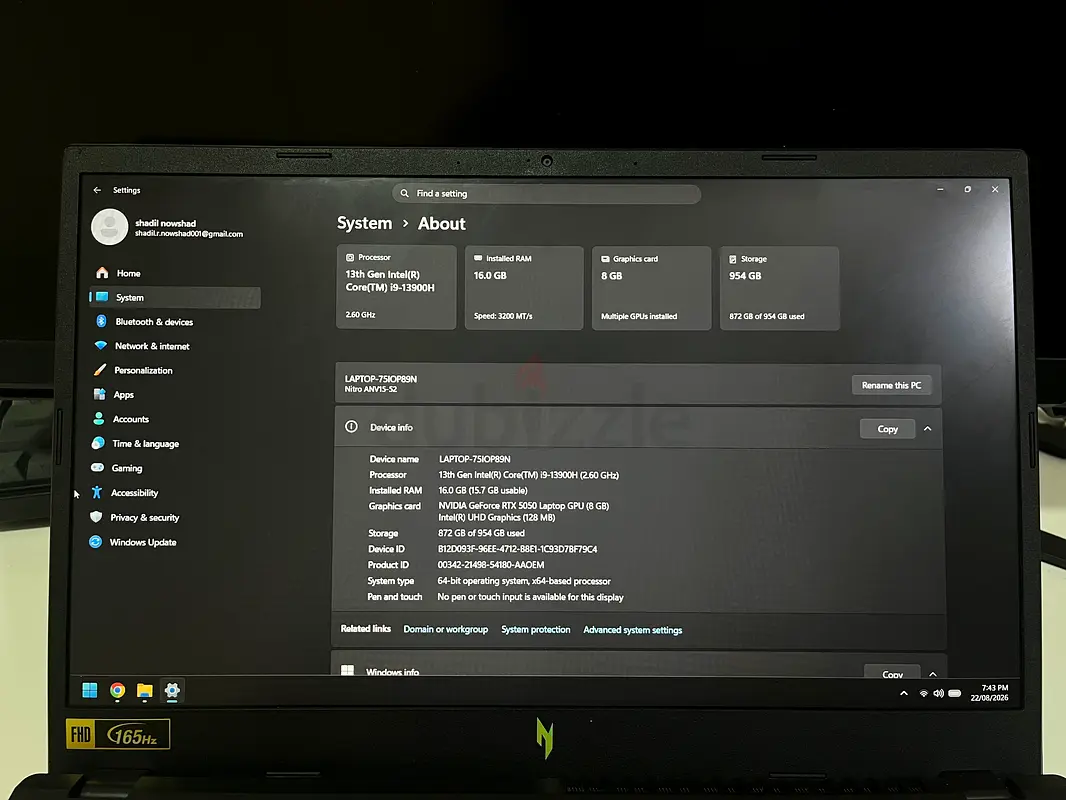Click the Windows Update sync icon
Viewport: 1066px width, 800px height.
pos(95,542)
